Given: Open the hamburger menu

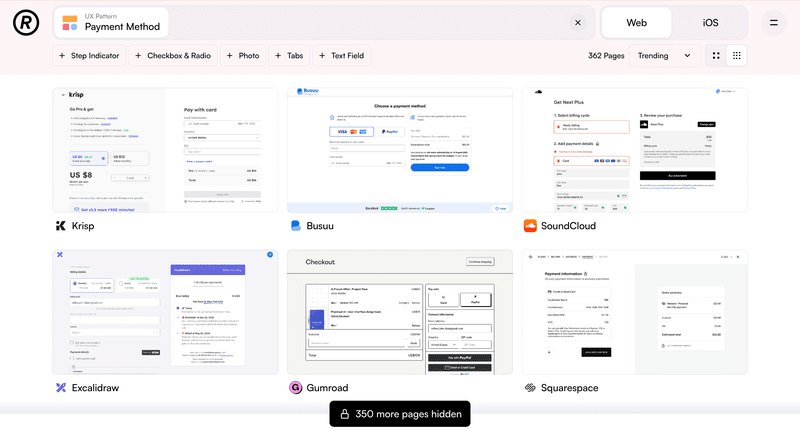Looking at the screenshot, I should click(x=772, y=22).
